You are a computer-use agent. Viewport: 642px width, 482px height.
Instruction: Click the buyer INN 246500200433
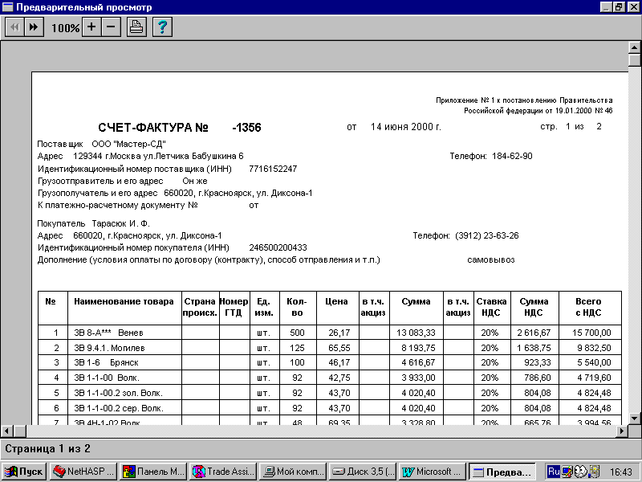tap(278, 248)
